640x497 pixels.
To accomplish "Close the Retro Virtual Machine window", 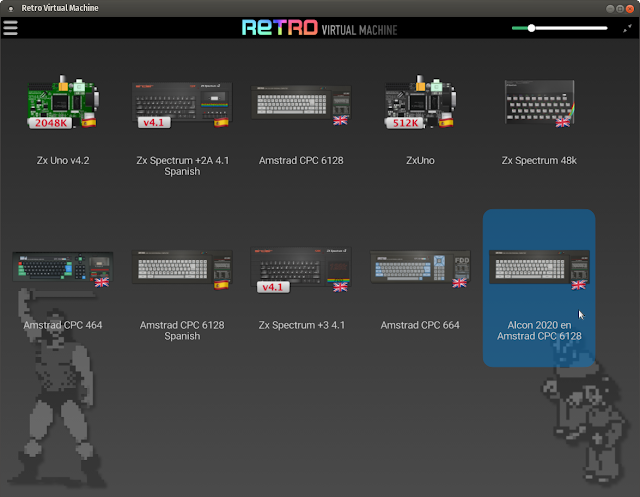I will [630, 9].
